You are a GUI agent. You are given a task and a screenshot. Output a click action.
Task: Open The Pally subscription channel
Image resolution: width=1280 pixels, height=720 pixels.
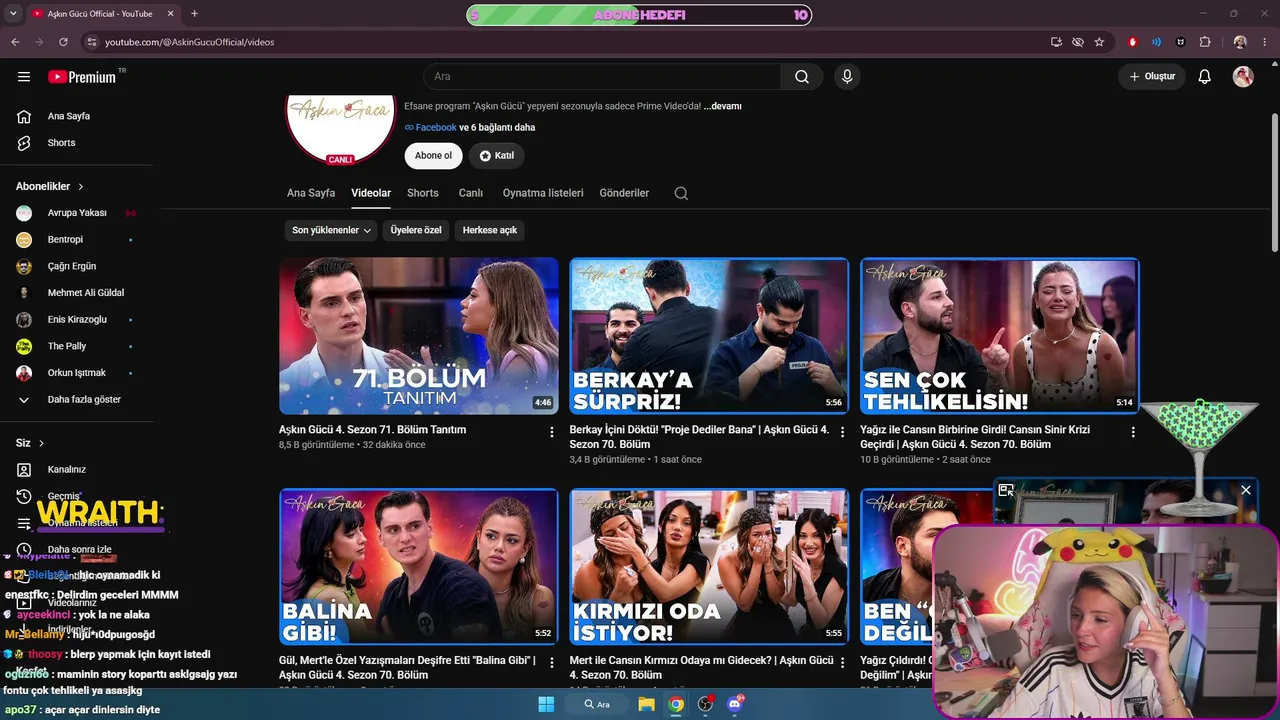pos(67,346)
